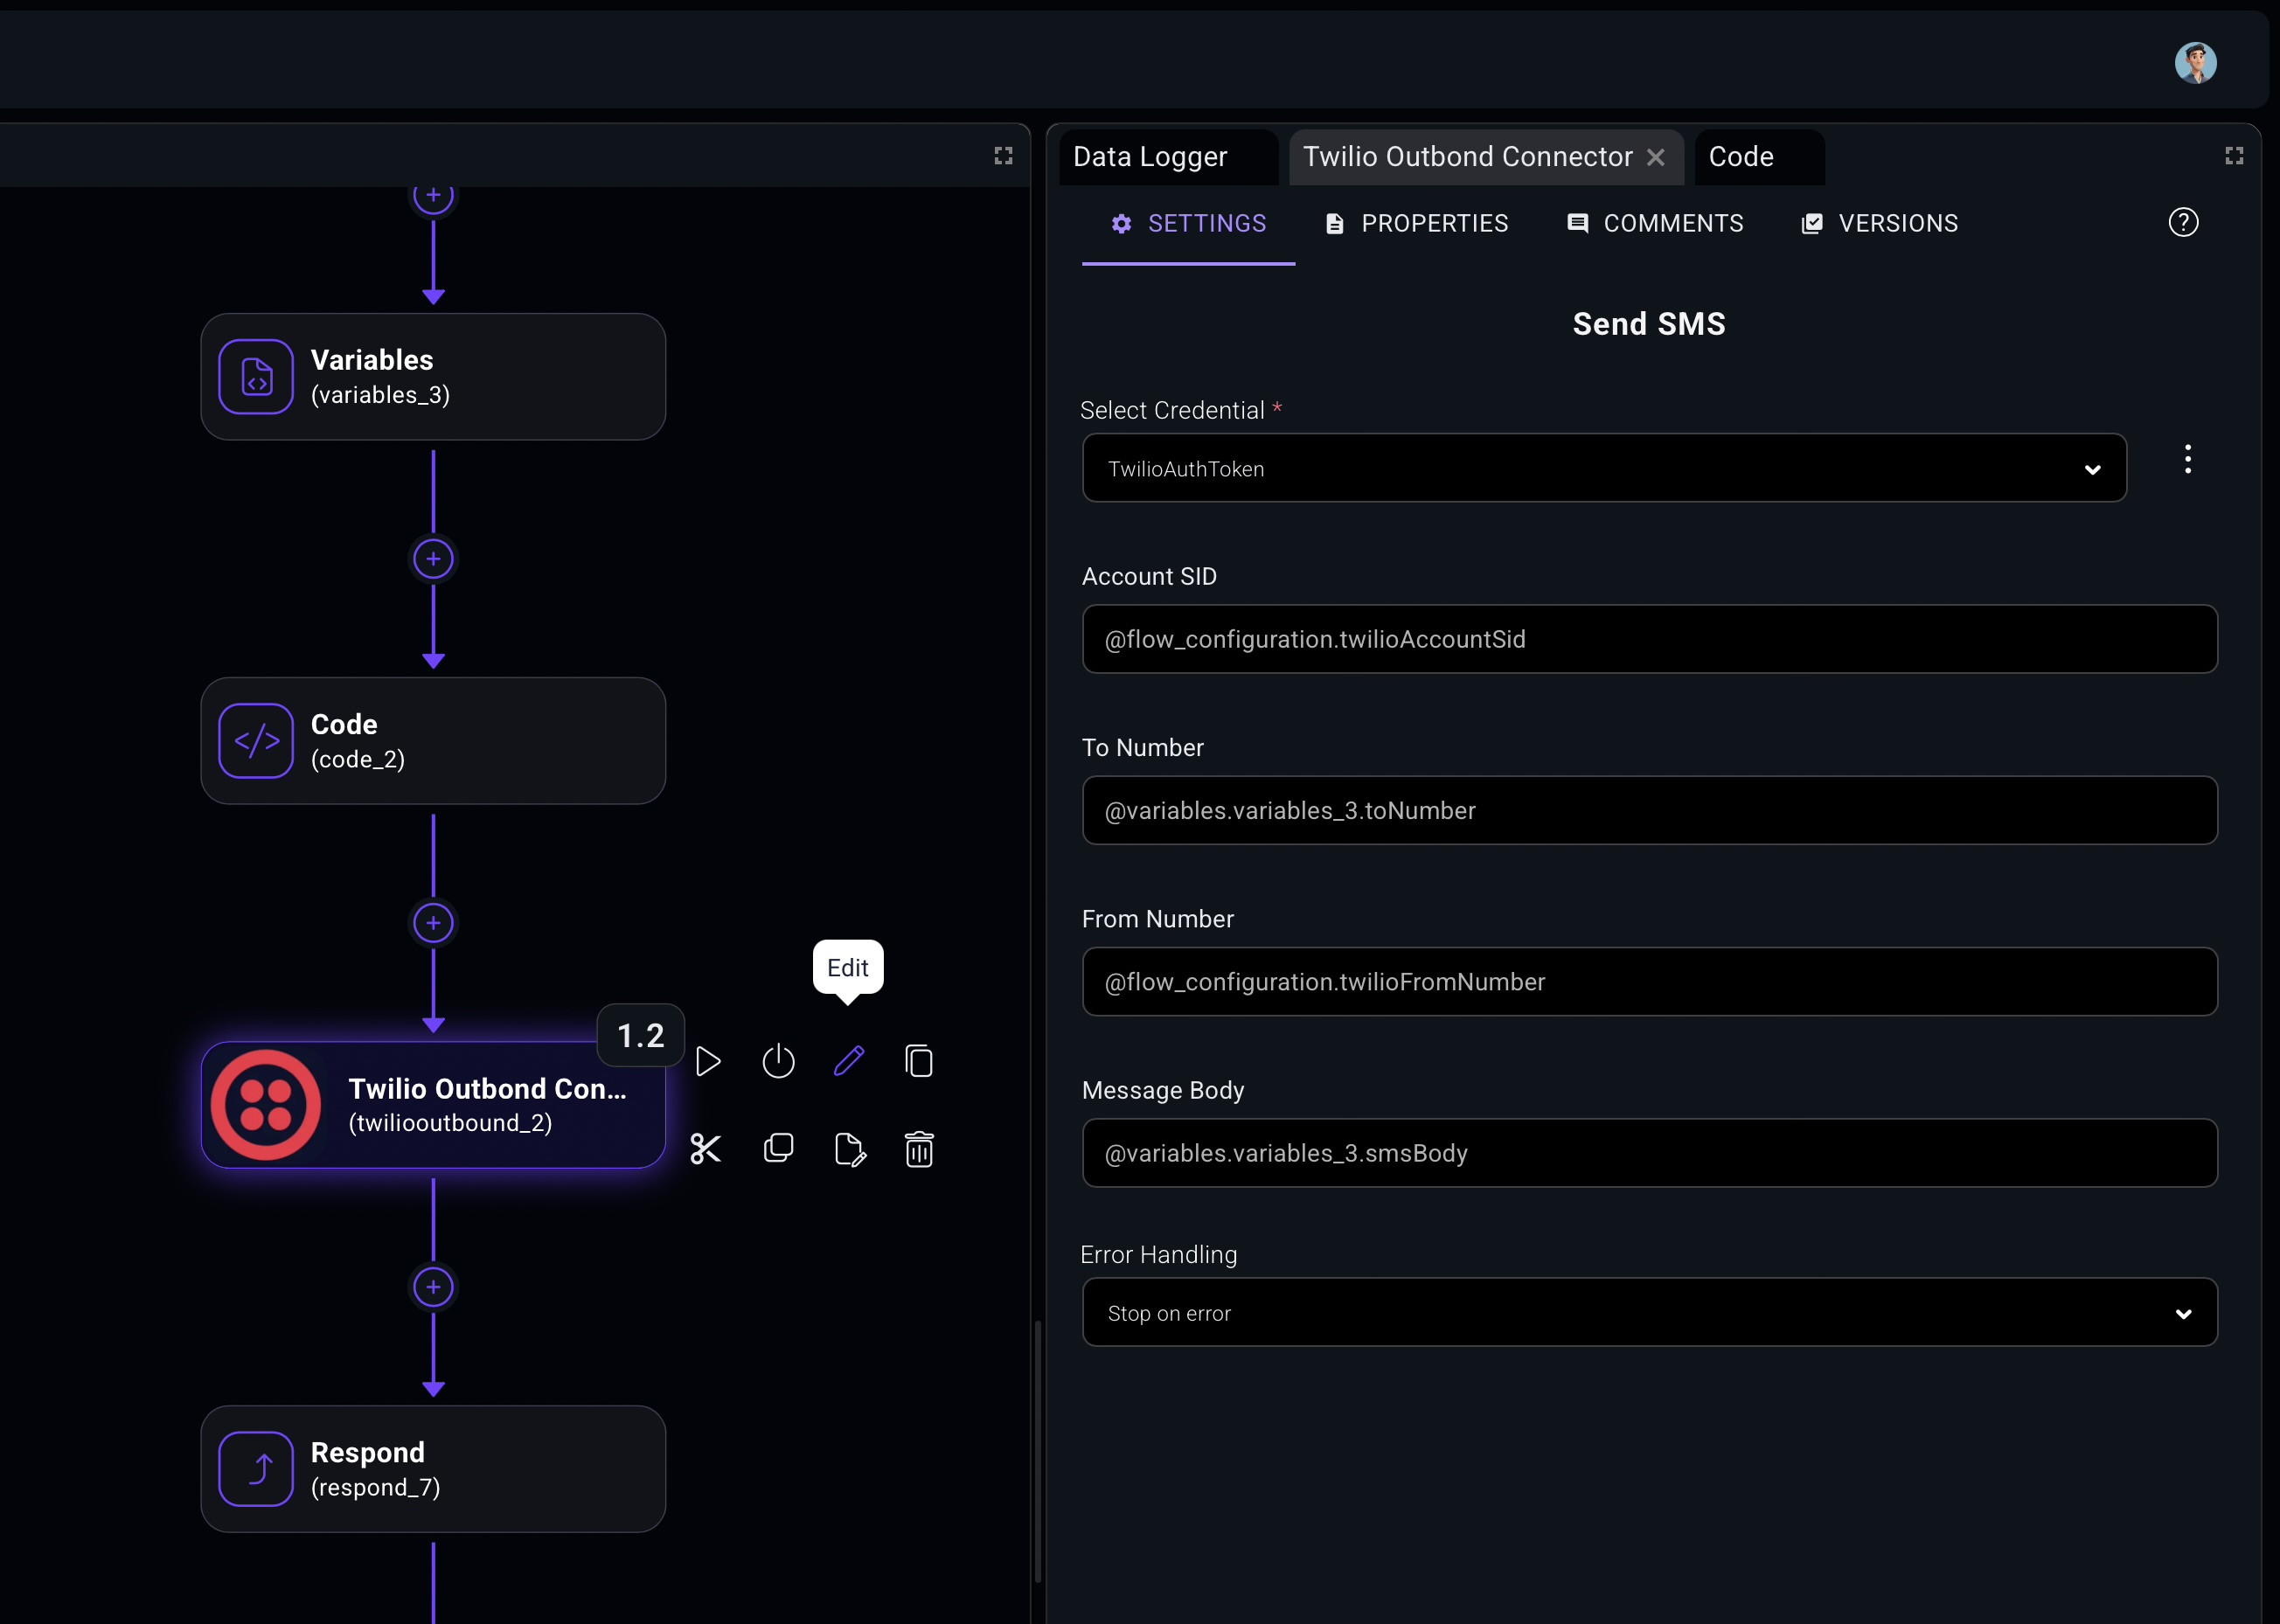Open the VERSIONS tab
This screenshot has width=2280, height=1624.
[1880, 224]
